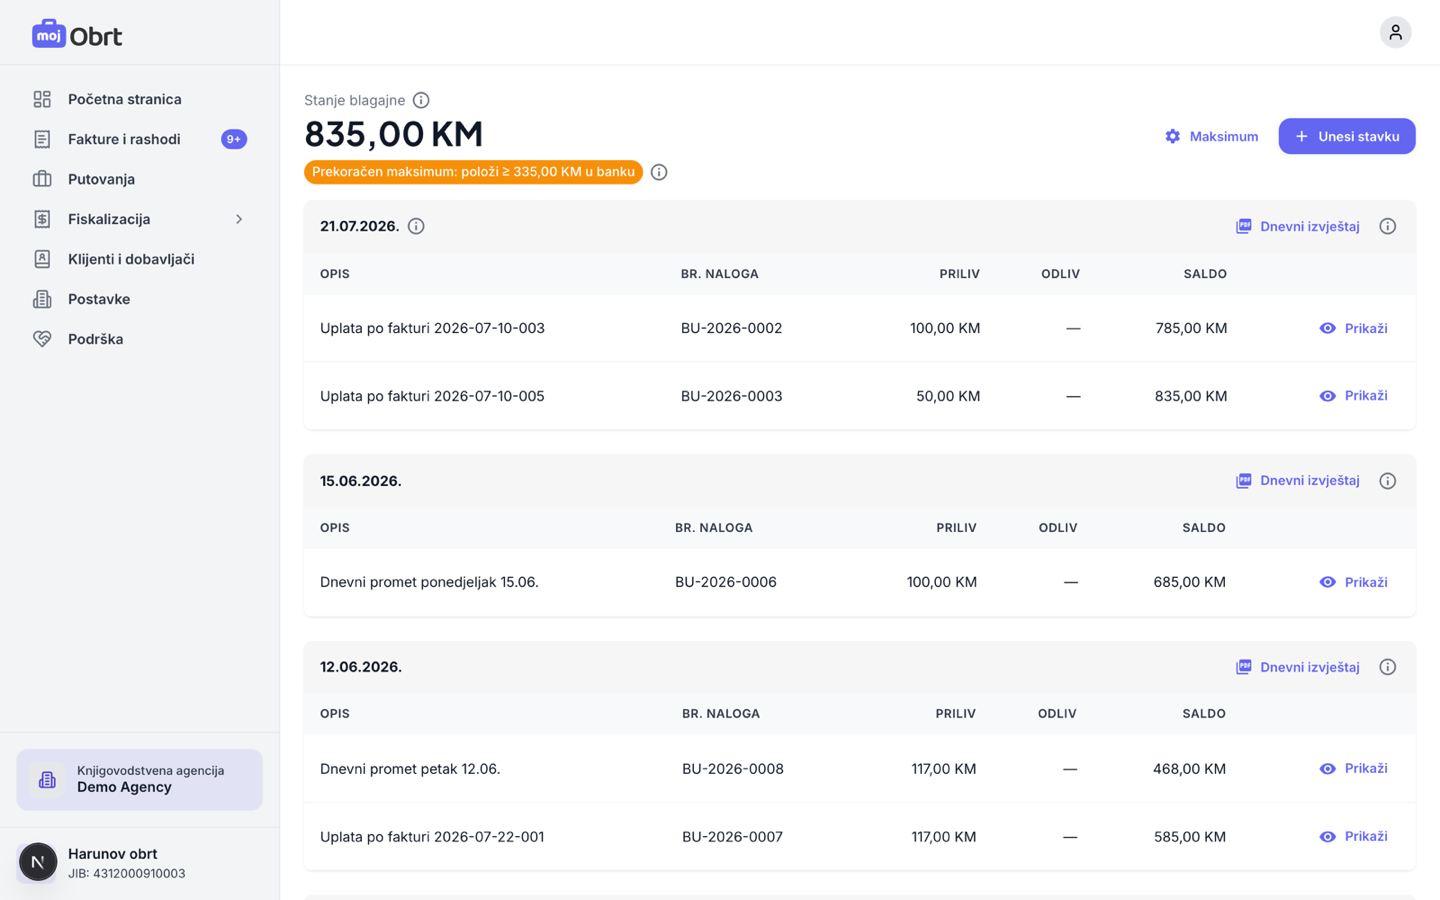Open Dnevni izvještaj for 21.07.2026.
This screenshot has width=1440, height=900.
point(1298,226)
